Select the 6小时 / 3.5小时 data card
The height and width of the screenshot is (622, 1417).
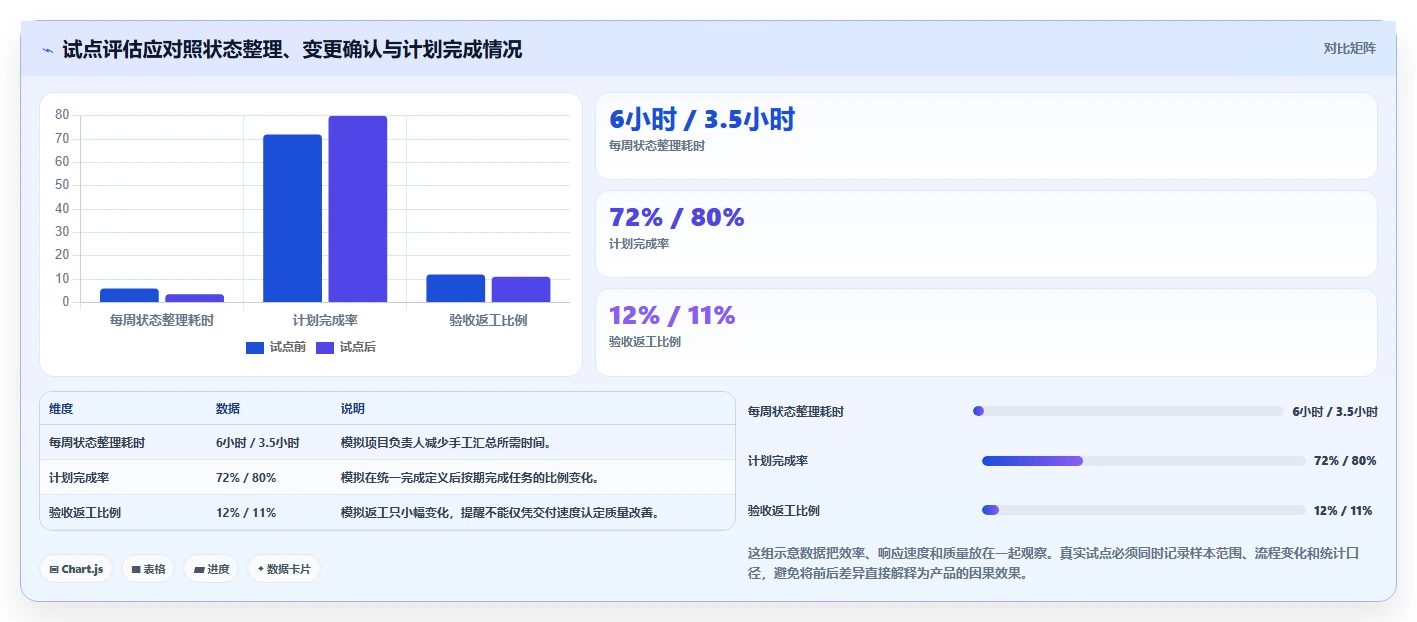tap(986, 136)
